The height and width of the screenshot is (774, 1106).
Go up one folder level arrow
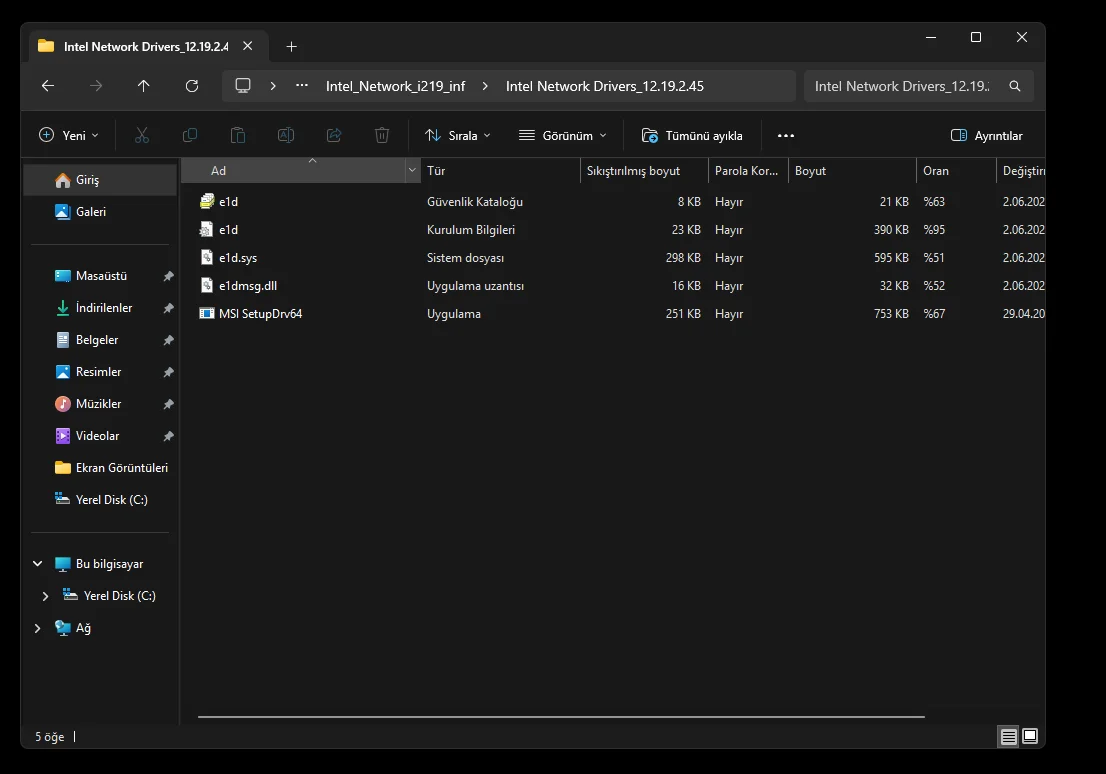click(x=144, y=86)
